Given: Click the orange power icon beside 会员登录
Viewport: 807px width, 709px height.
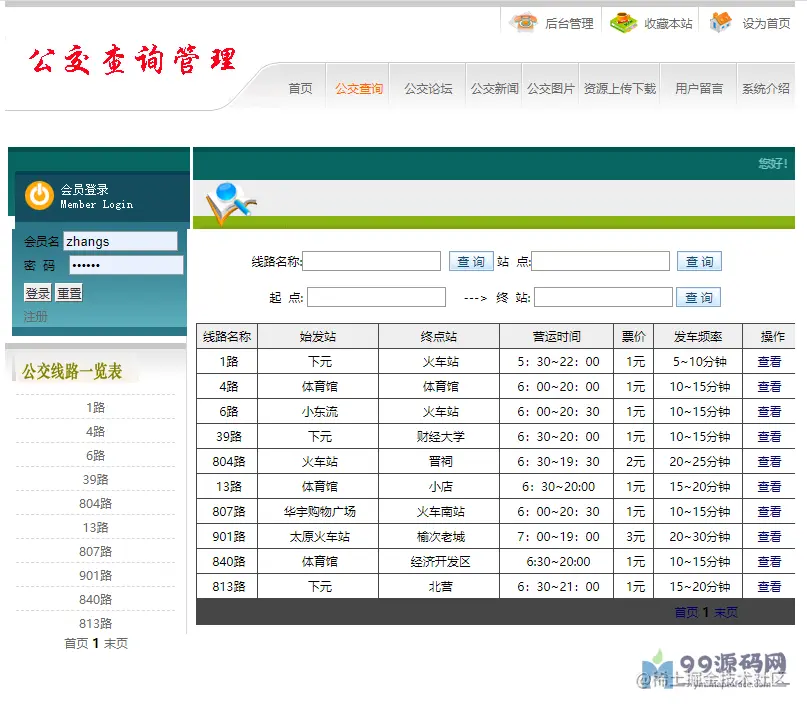Looking at the screenshot, I should 40,196.
